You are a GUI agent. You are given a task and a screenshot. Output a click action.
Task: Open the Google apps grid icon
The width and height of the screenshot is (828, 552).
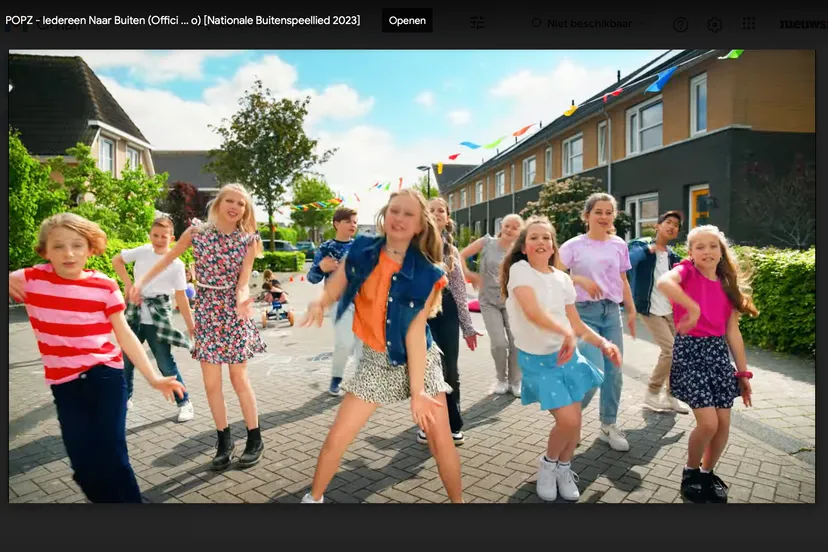749,23
